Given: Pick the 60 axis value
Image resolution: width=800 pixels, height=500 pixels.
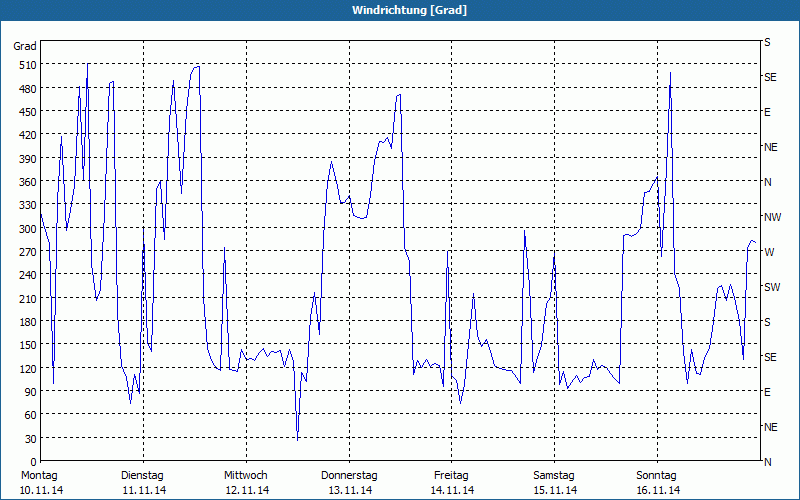Looking at the screenshot, I should 30,415.
